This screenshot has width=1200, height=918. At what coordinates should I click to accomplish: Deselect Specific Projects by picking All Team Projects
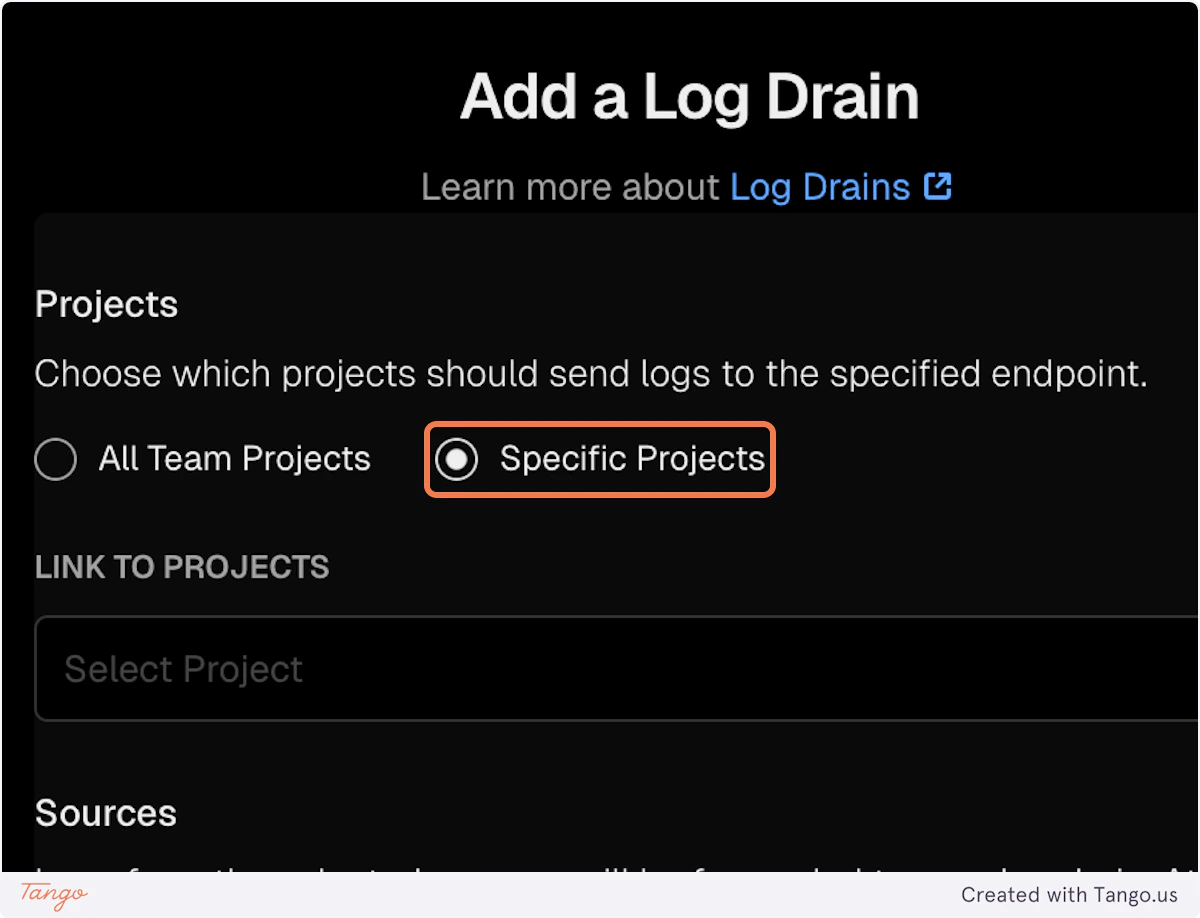point(55,459)
